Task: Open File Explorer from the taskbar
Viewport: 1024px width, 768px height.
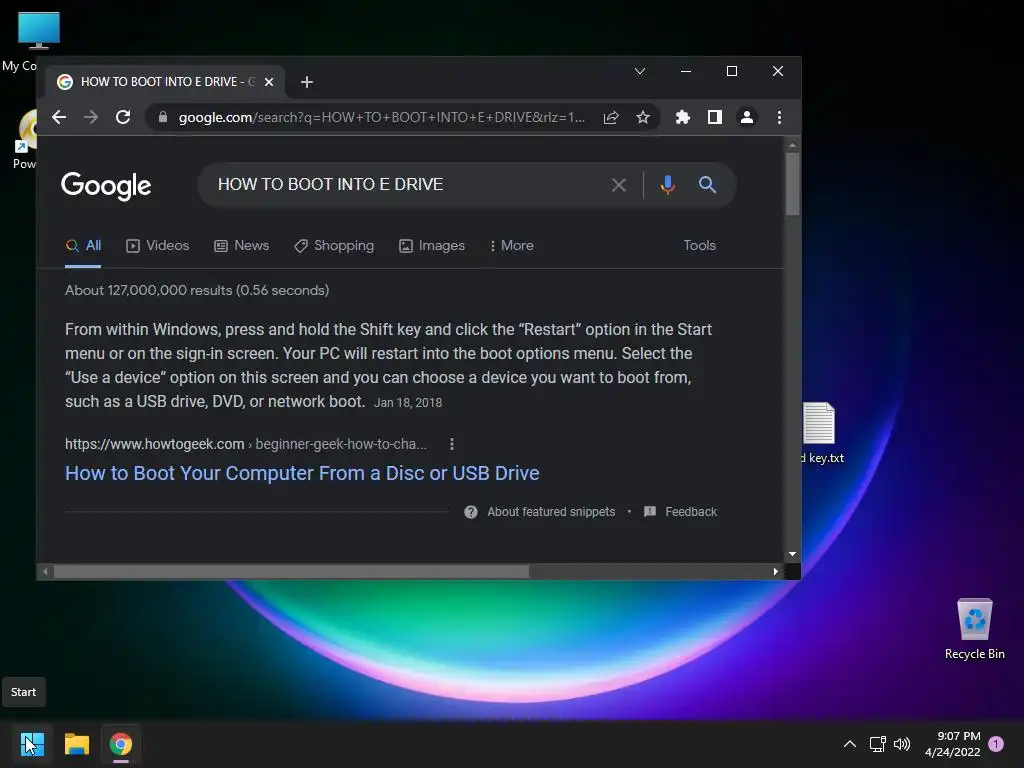Action: click(x=76, y=744)
